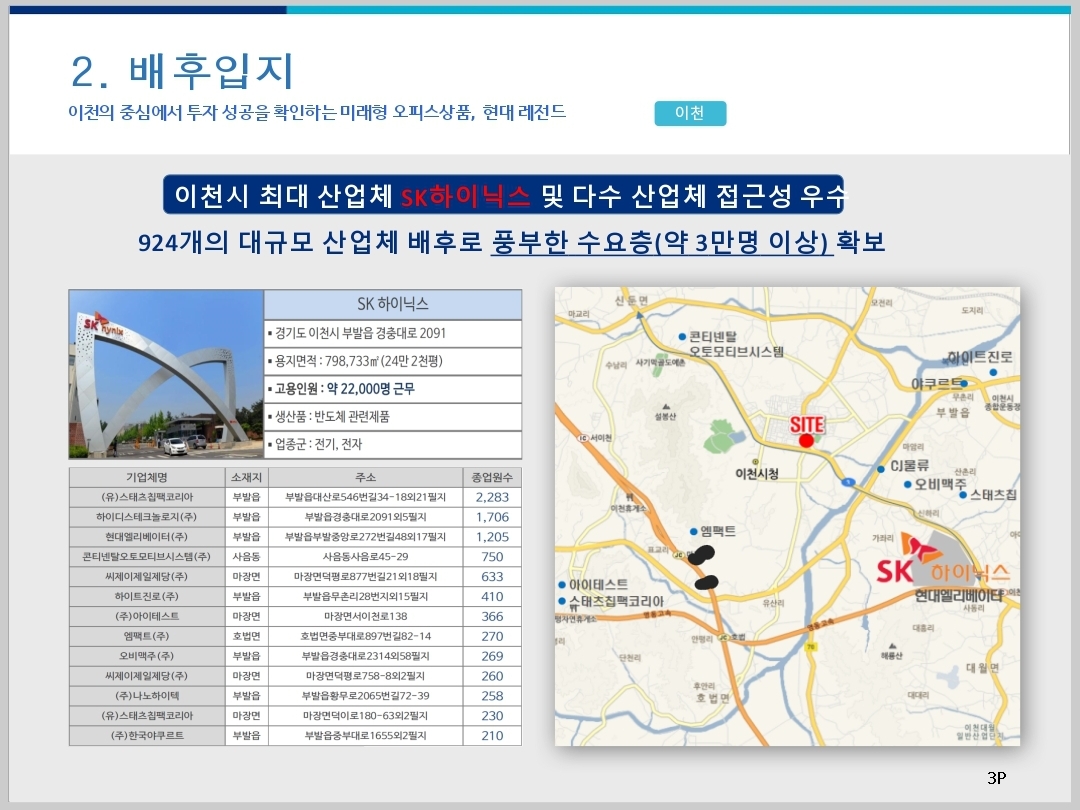
Task: Click the 230 employee count
Action: [492, 716]
